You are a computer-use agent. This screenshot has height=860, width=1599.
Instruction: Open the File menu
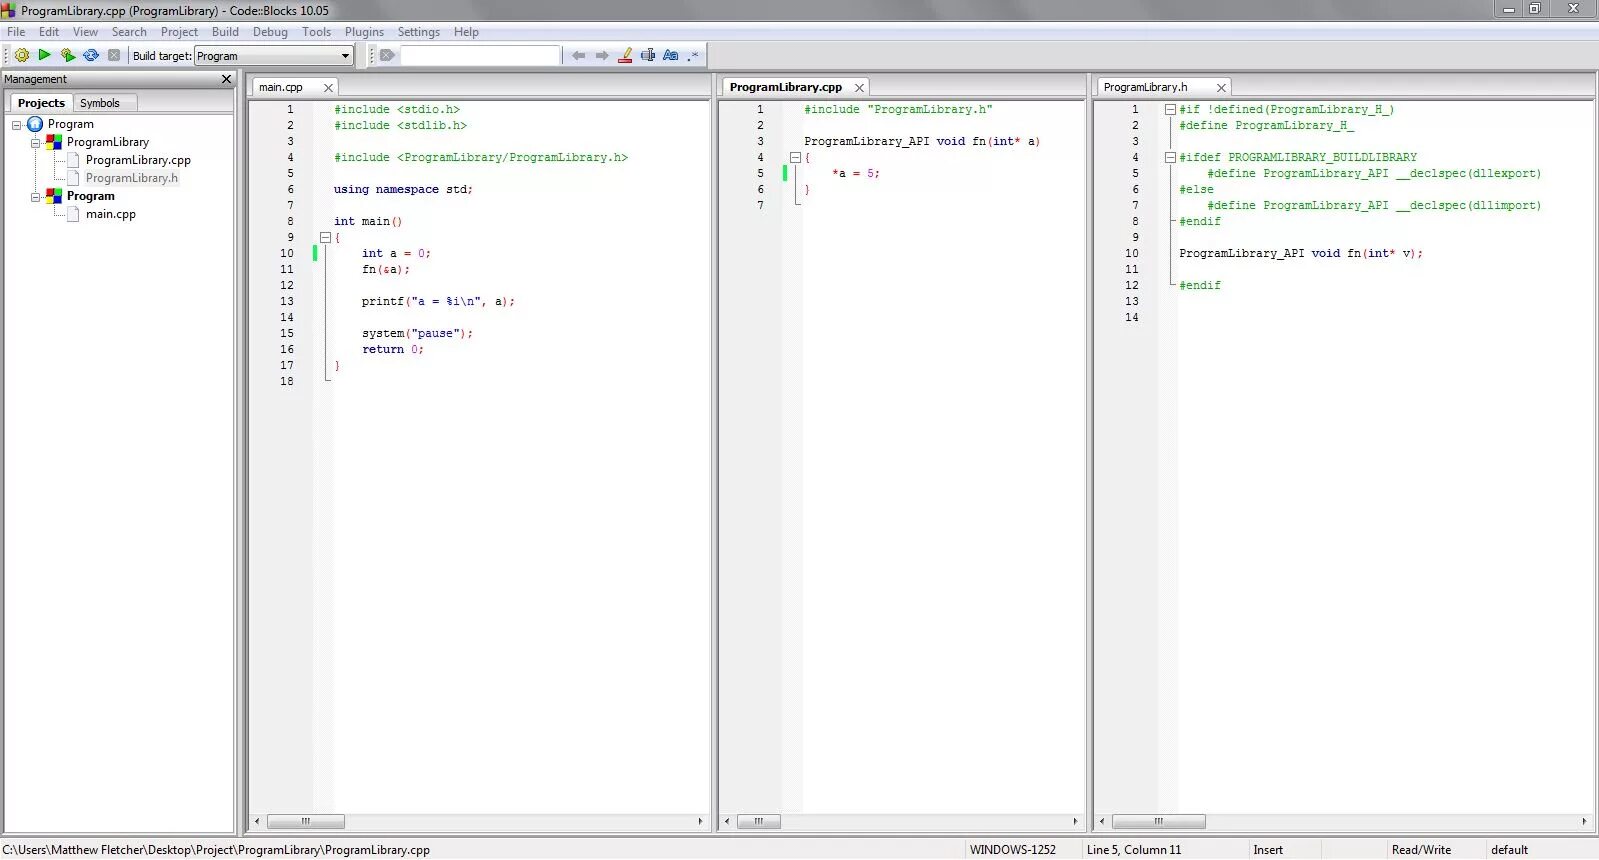tap(16, 32)
